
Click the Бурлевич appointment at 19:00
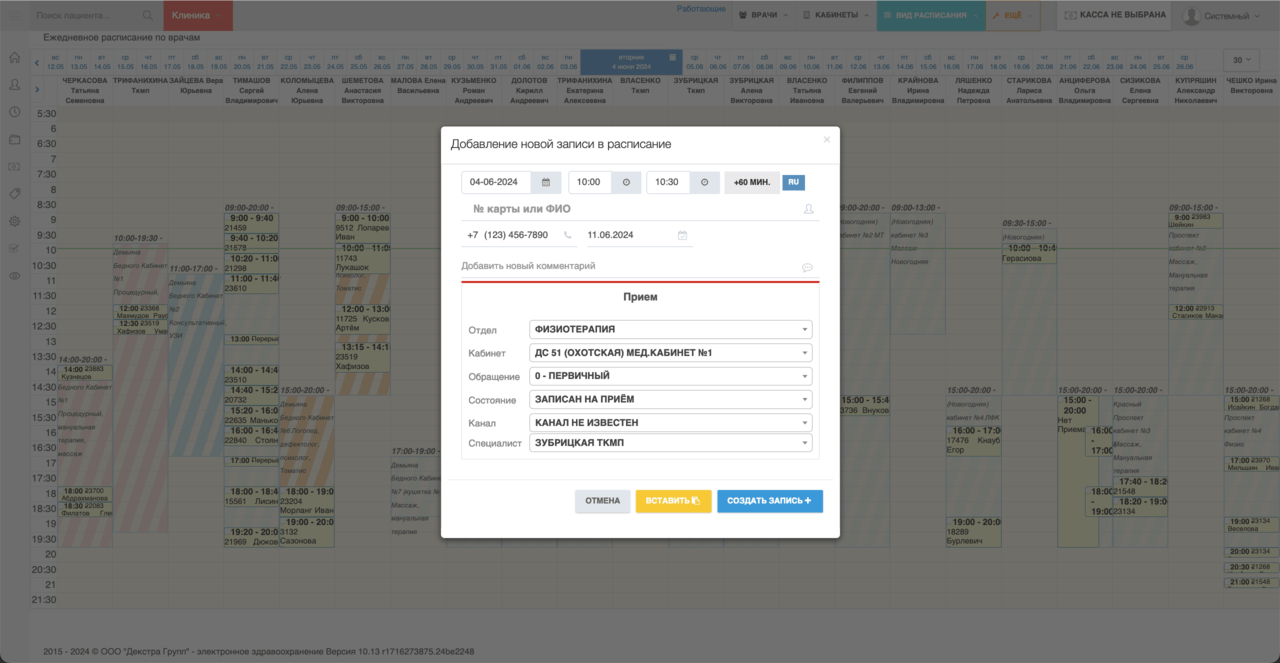tap(973, 532)
